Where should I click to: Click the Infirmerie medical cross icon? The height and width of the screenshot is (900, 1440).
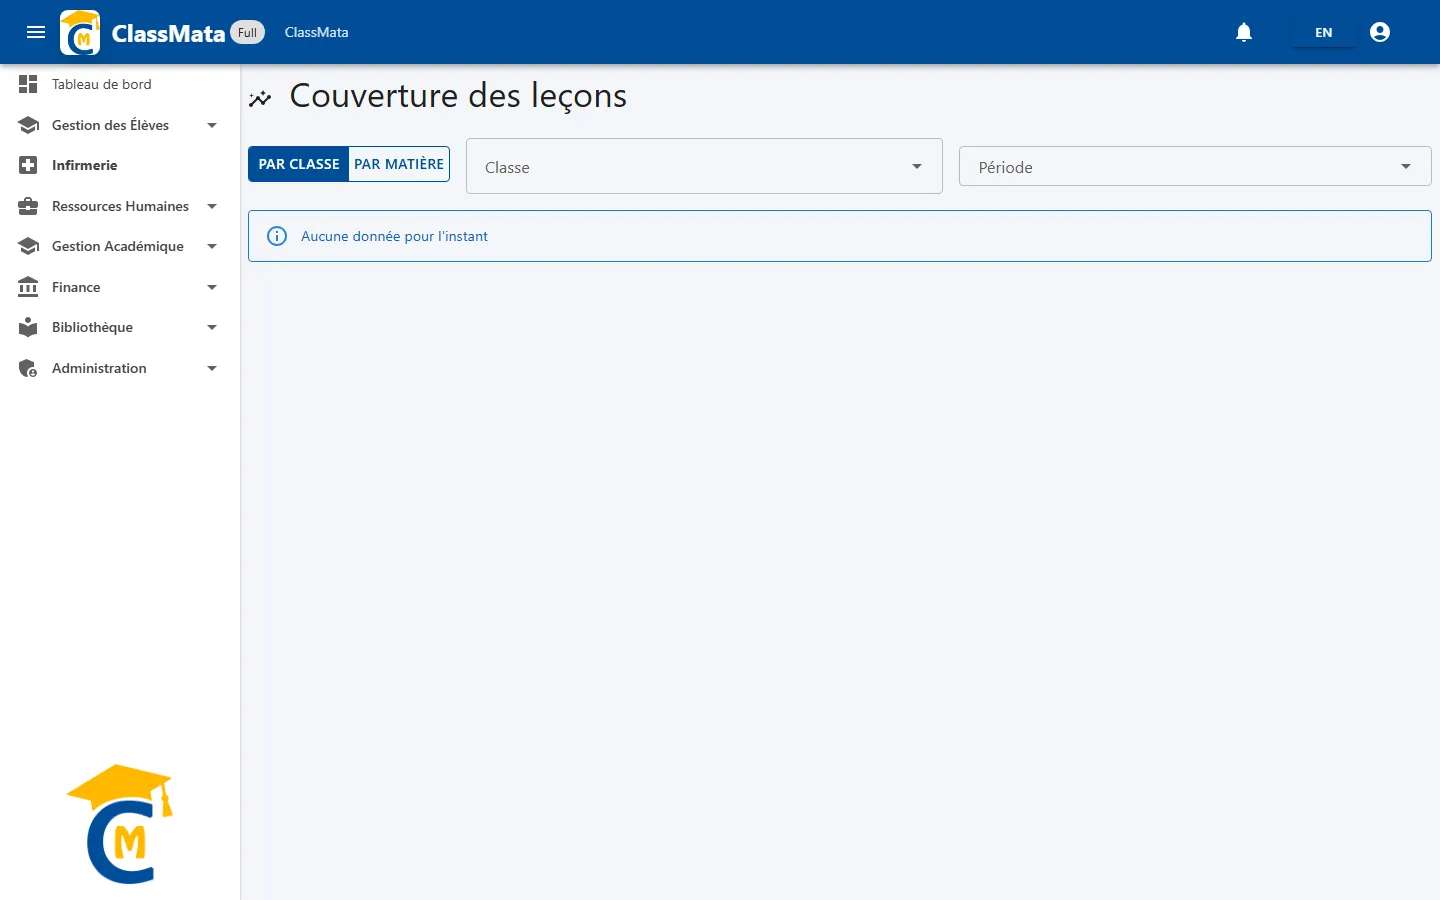(28, 165)
